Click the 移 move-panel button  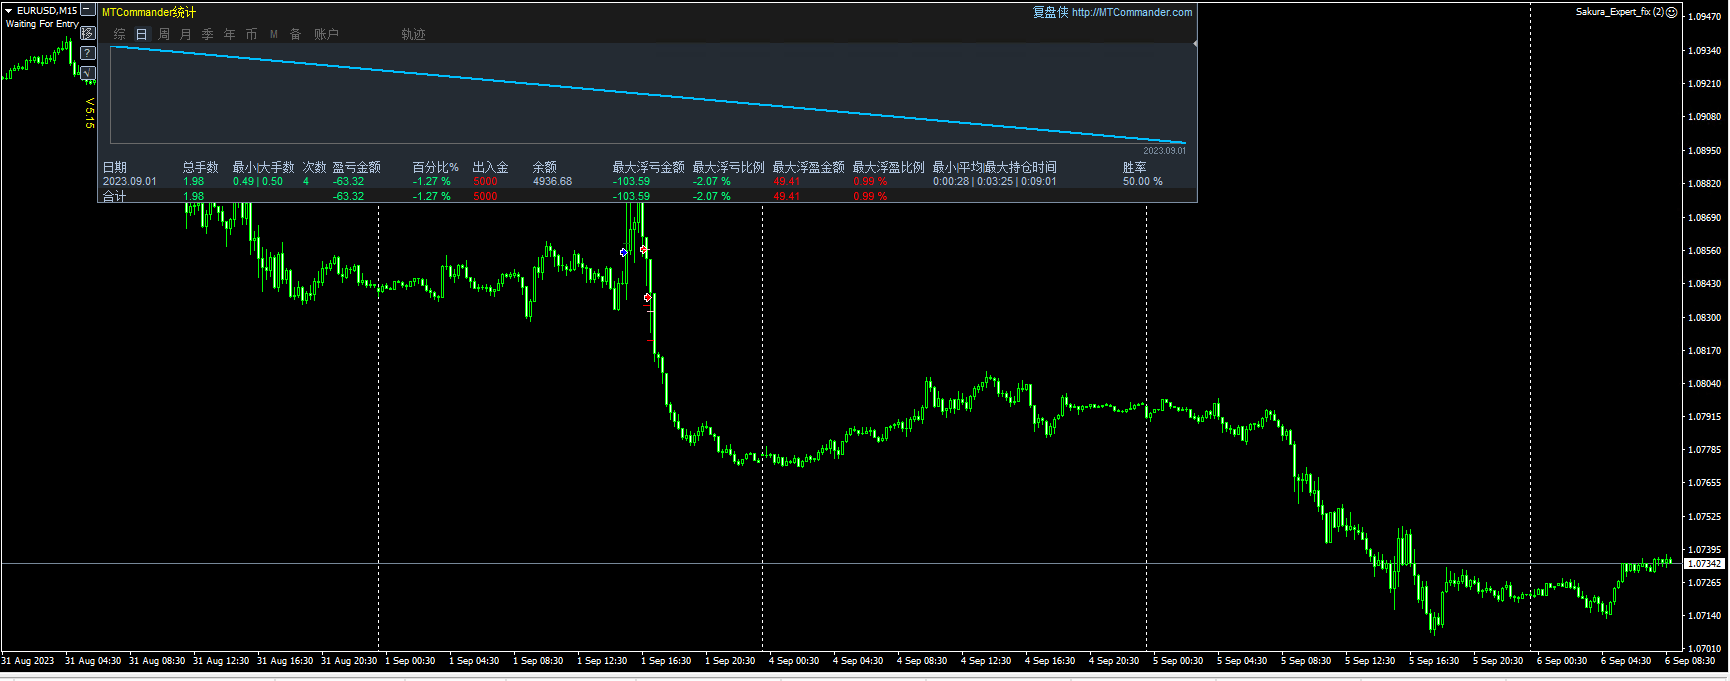[x=88, y=33]
